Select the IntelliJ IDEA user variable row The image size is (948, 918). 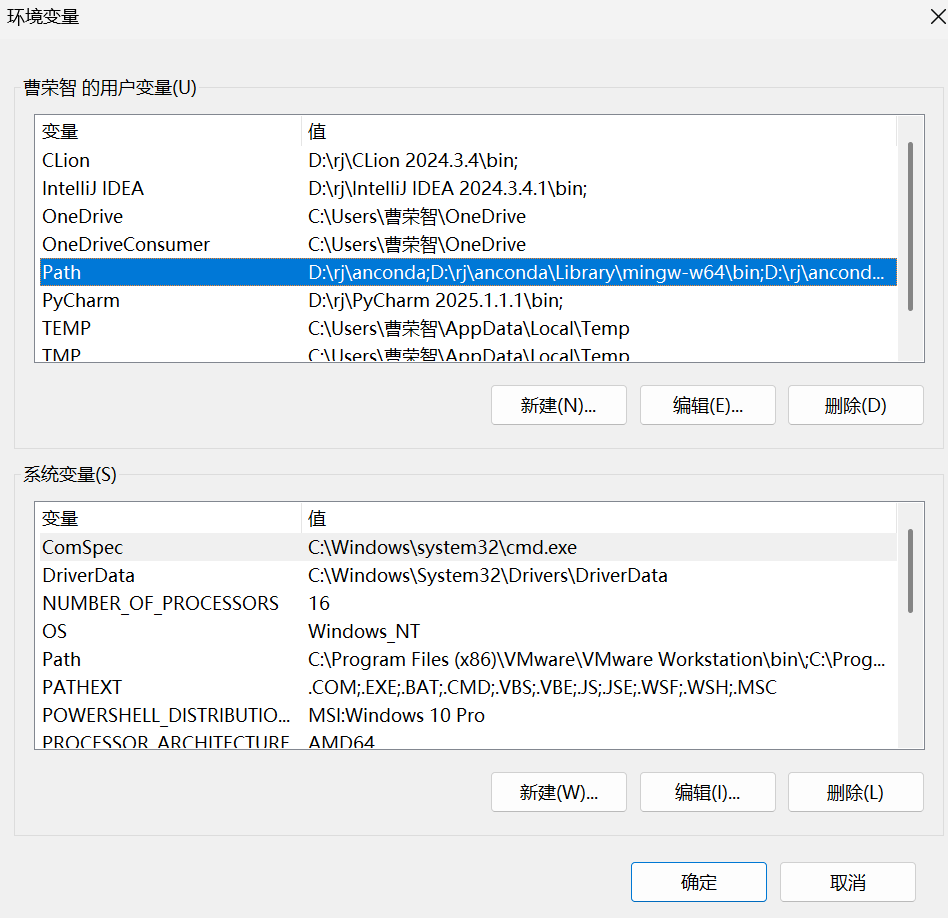tap(469, 188)
